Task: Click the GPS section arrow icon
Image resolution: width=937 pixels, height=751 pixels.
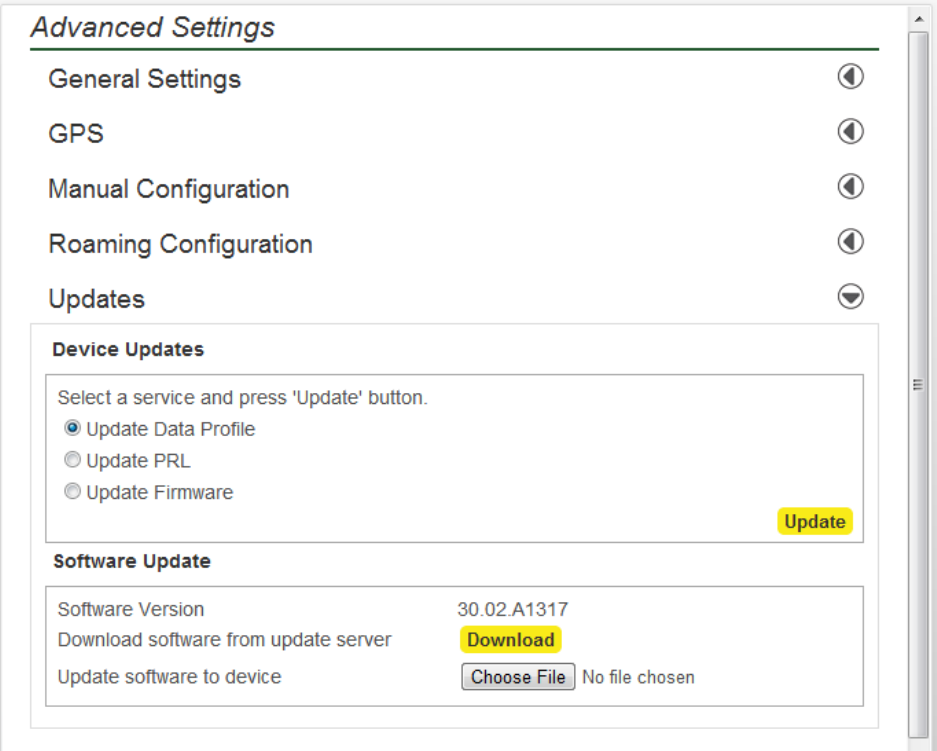Action: (850, 132)
